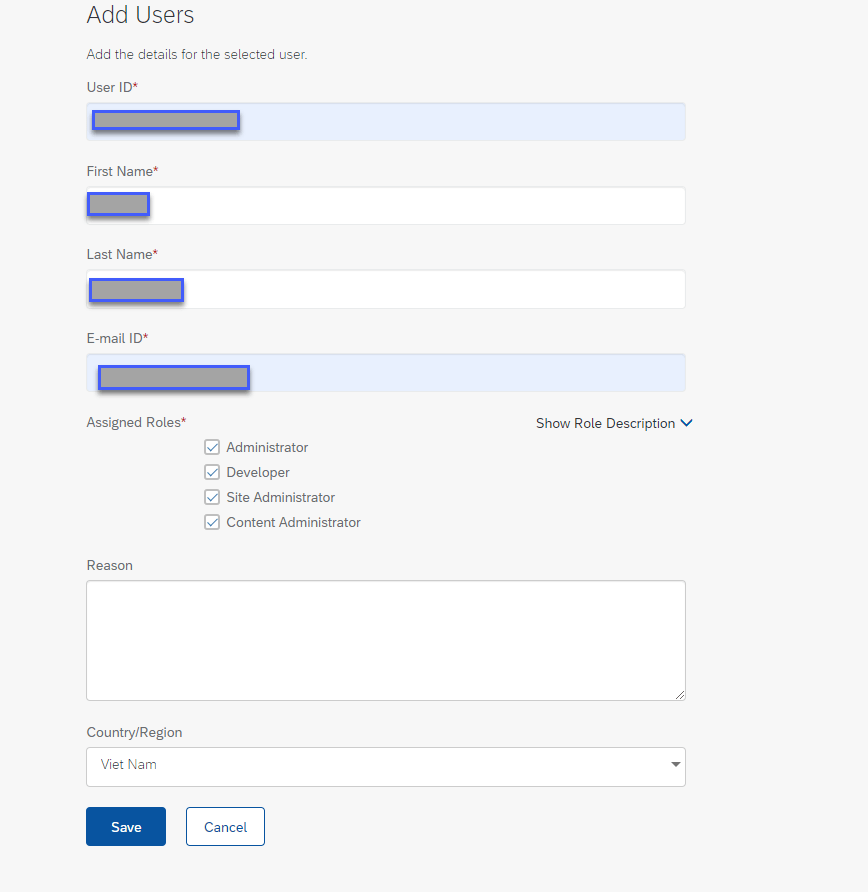Save the new user details
The height and width of the screenshot is (892, 868).
click(x=126, y=827)
